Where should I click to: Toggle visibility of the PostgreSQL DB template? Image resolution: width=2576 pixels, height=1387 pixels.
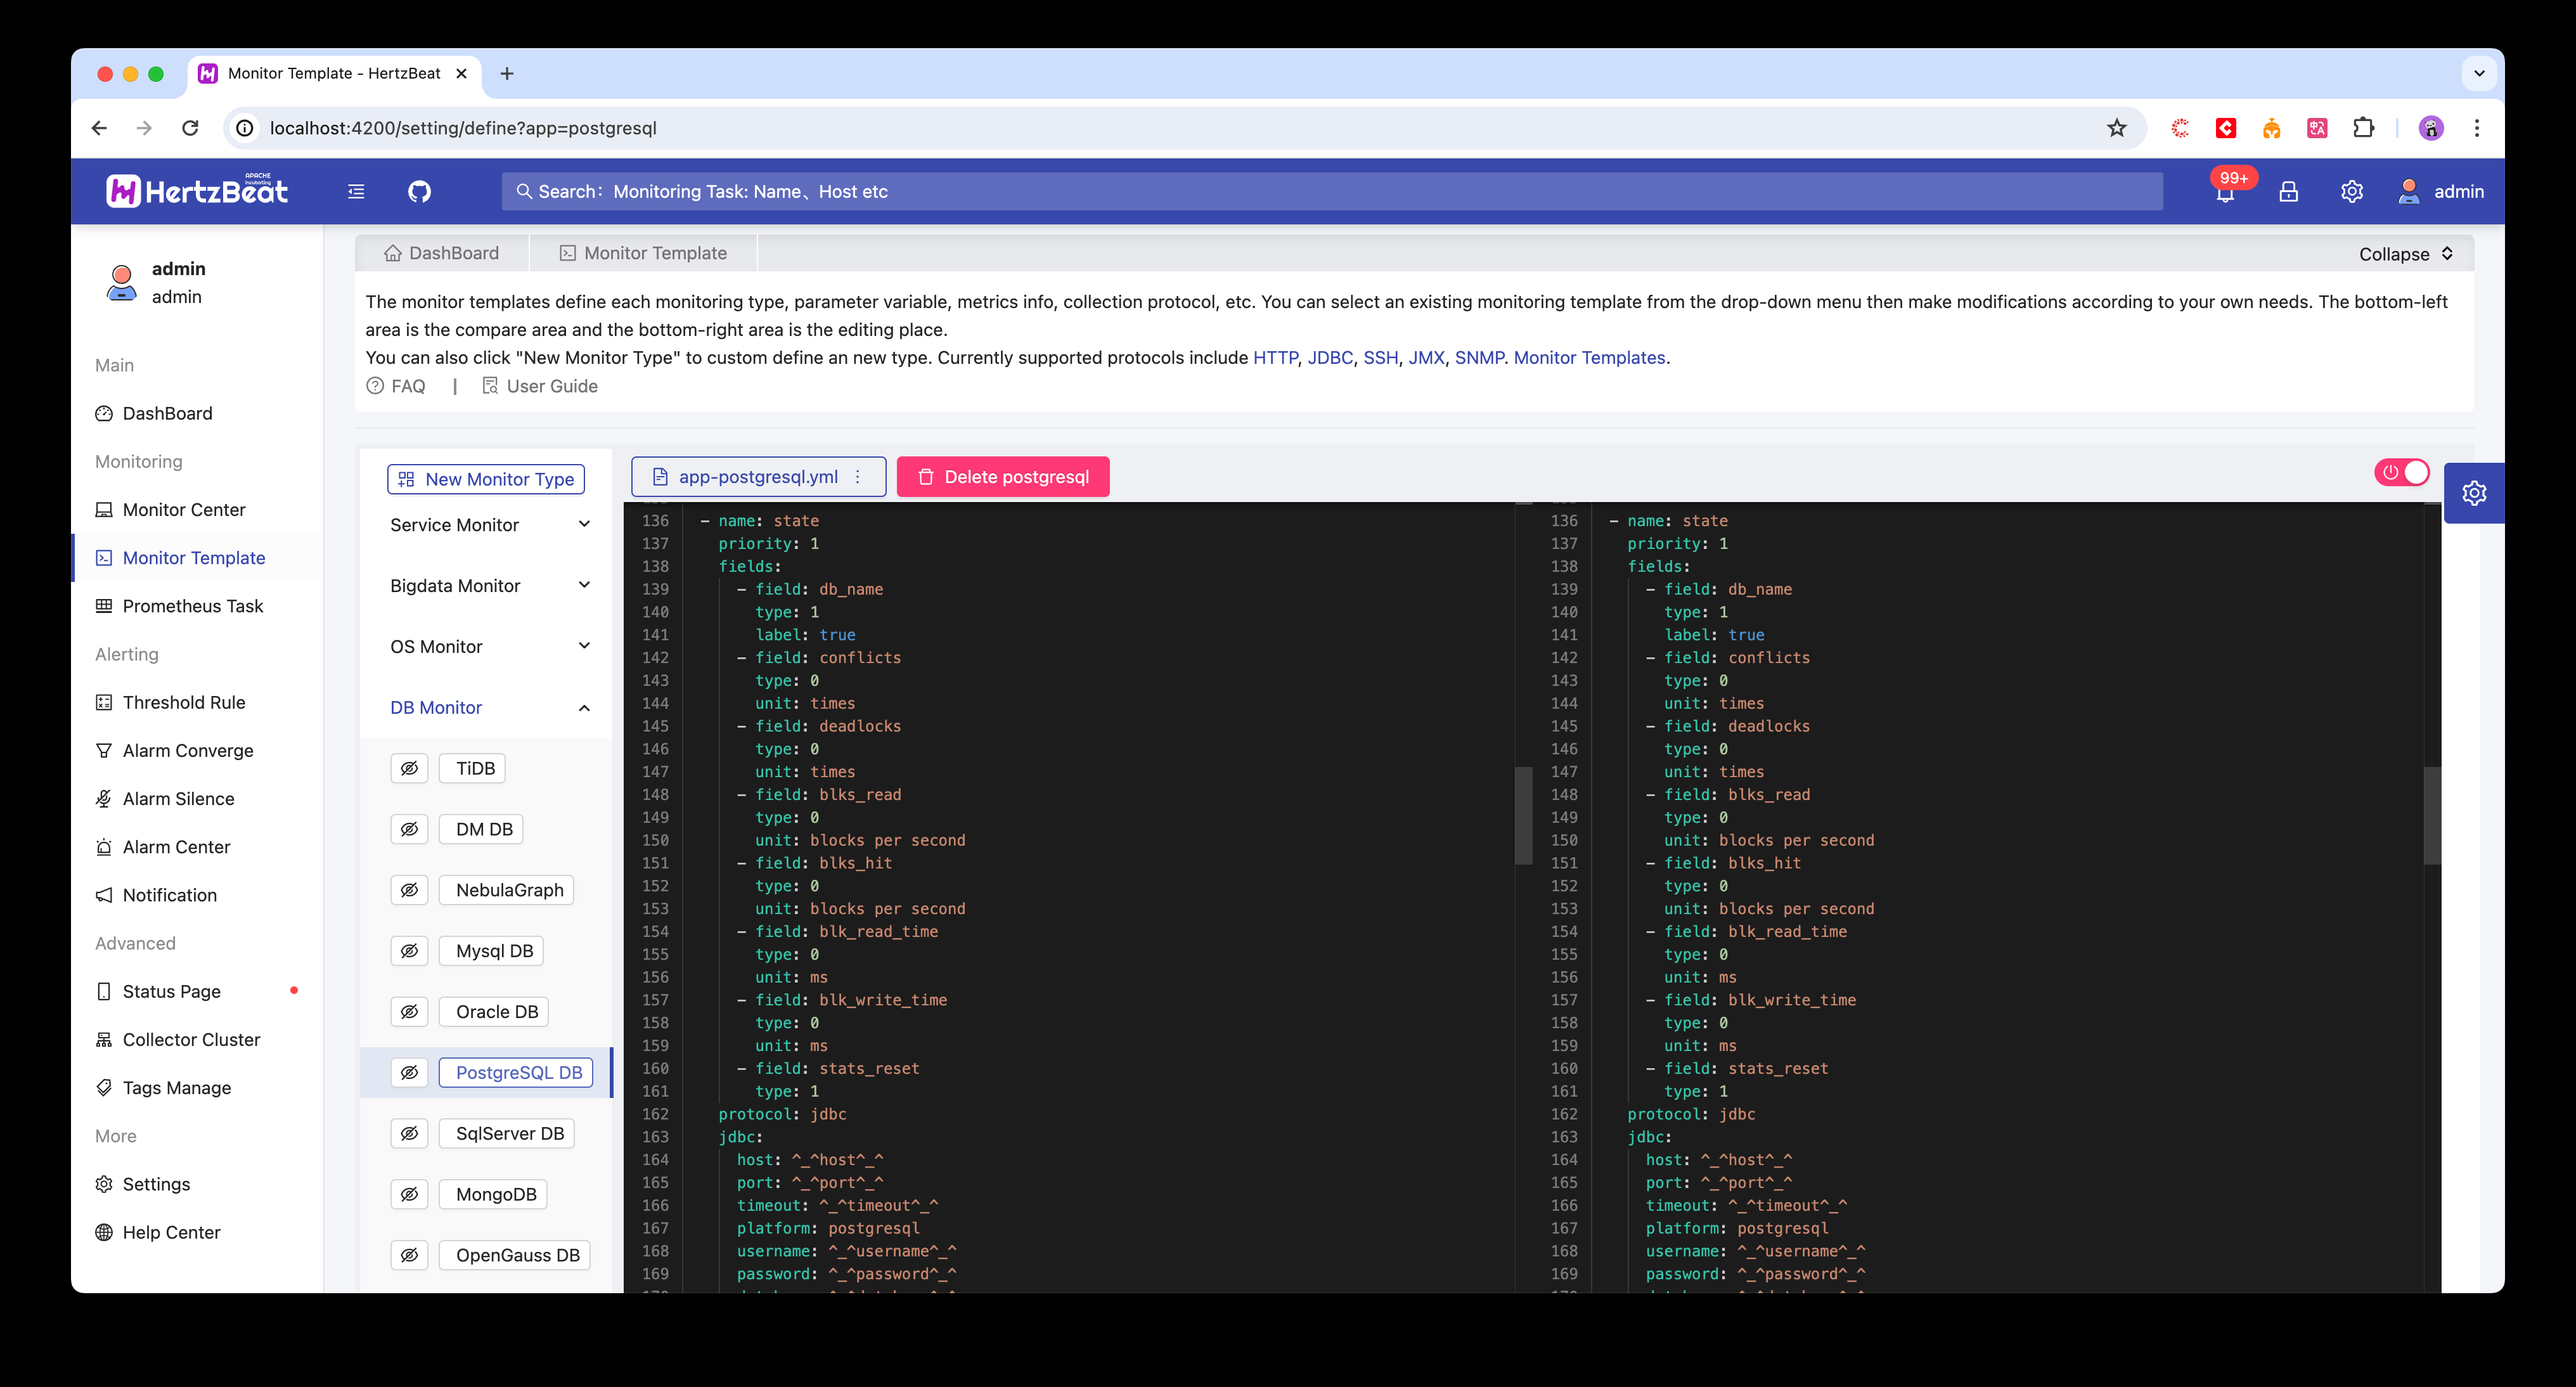click(x=409, y=1072)
